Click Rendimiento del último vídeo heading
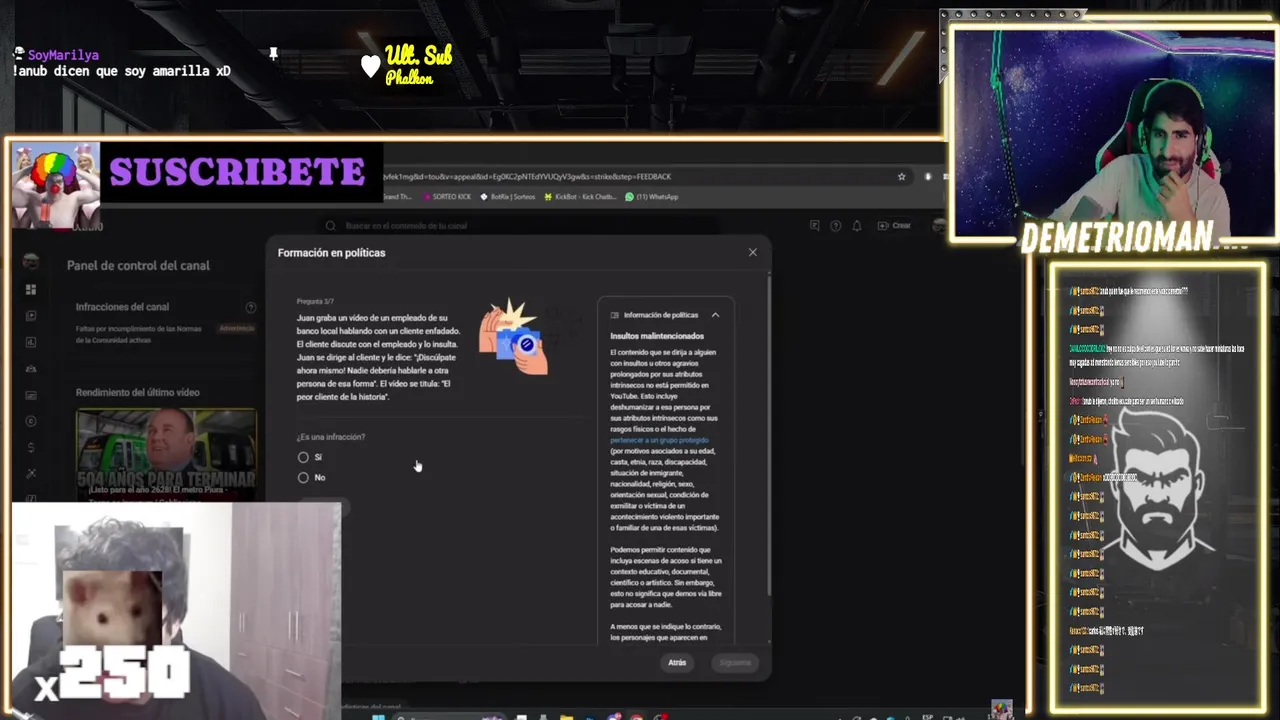 137,393
